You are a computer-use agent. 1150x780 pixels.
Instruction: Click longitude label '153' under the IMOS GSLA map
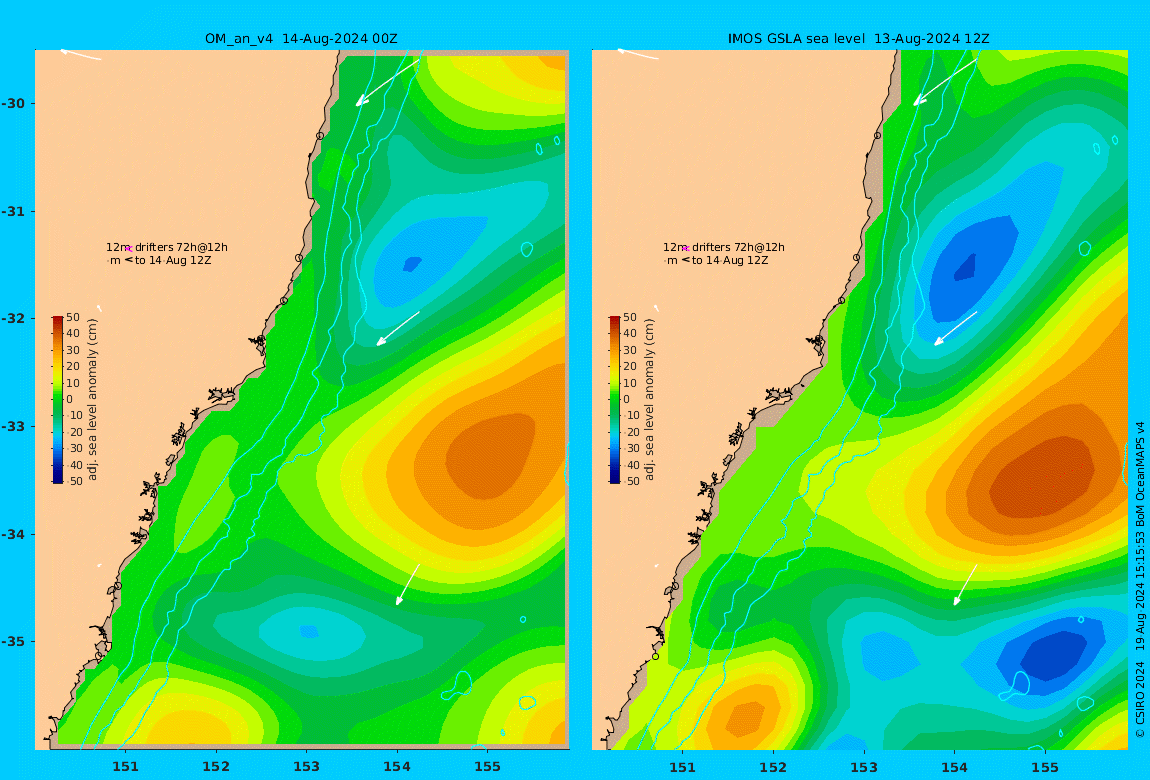pyautogui.click(x=864, y=766)
